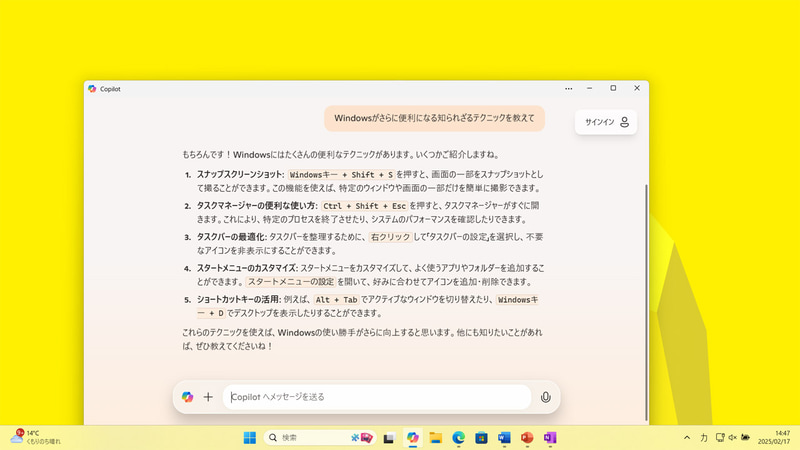The width and height of the screenshot is (800, 450).
Task: Open the clock showing 14:47 2025/02/17
Action: 773,437
